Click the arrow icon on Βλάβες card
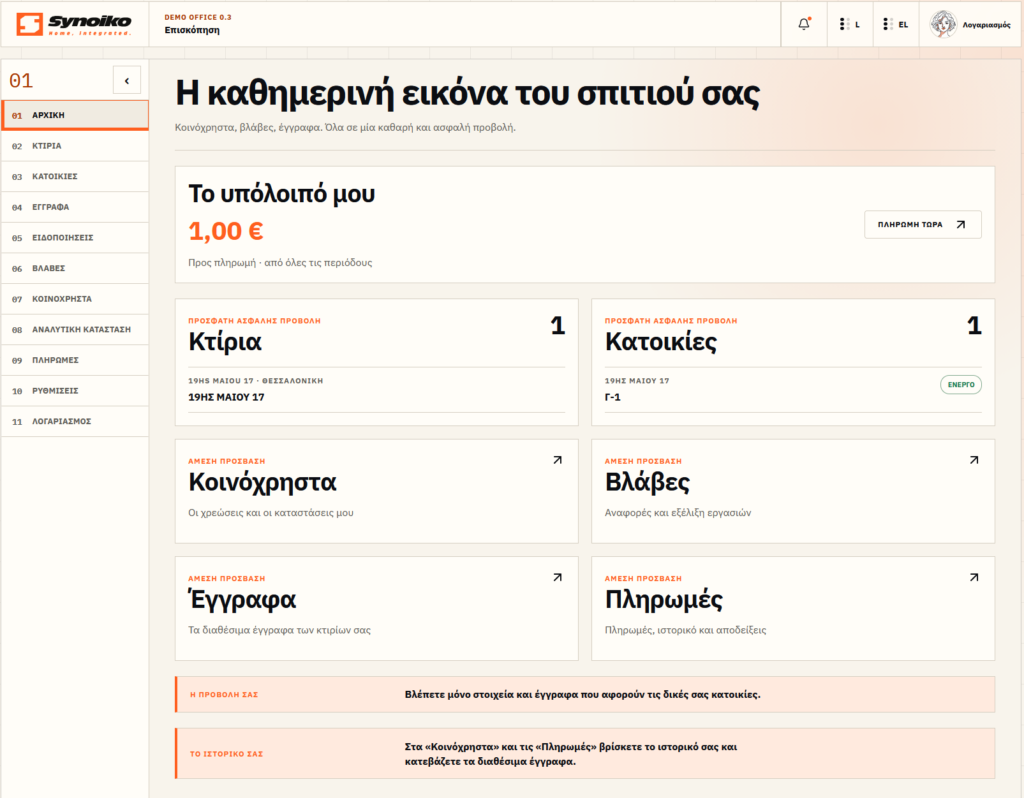Screen dimensions: 1024x798 click(974, 460)
